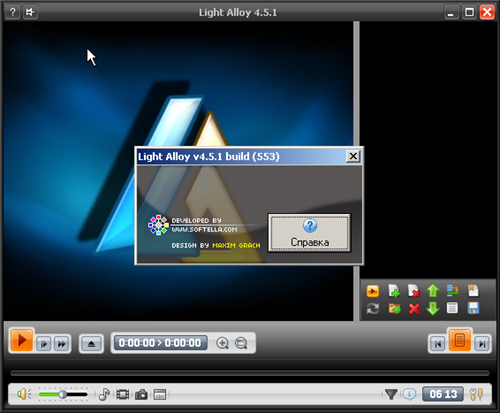Play selected playlist item orange icon
This screenshot has width=500, height=413.
click(373, 291)
